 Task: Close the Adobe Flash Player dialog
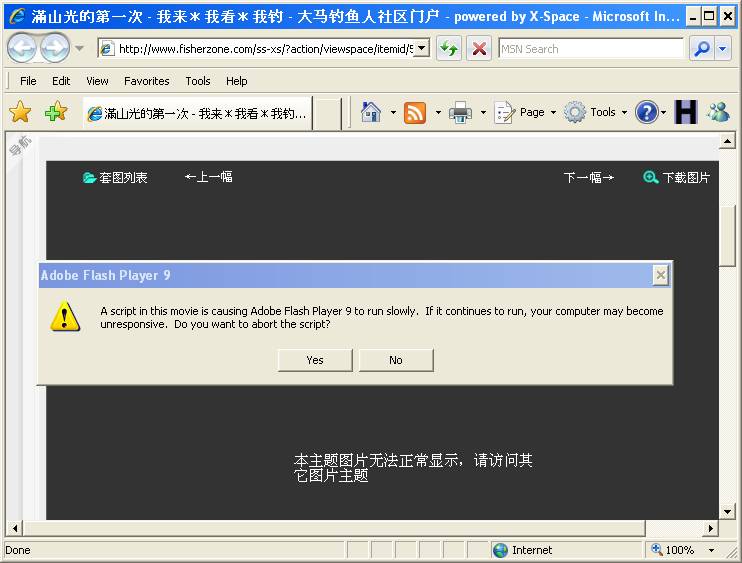tap(661, 275)
